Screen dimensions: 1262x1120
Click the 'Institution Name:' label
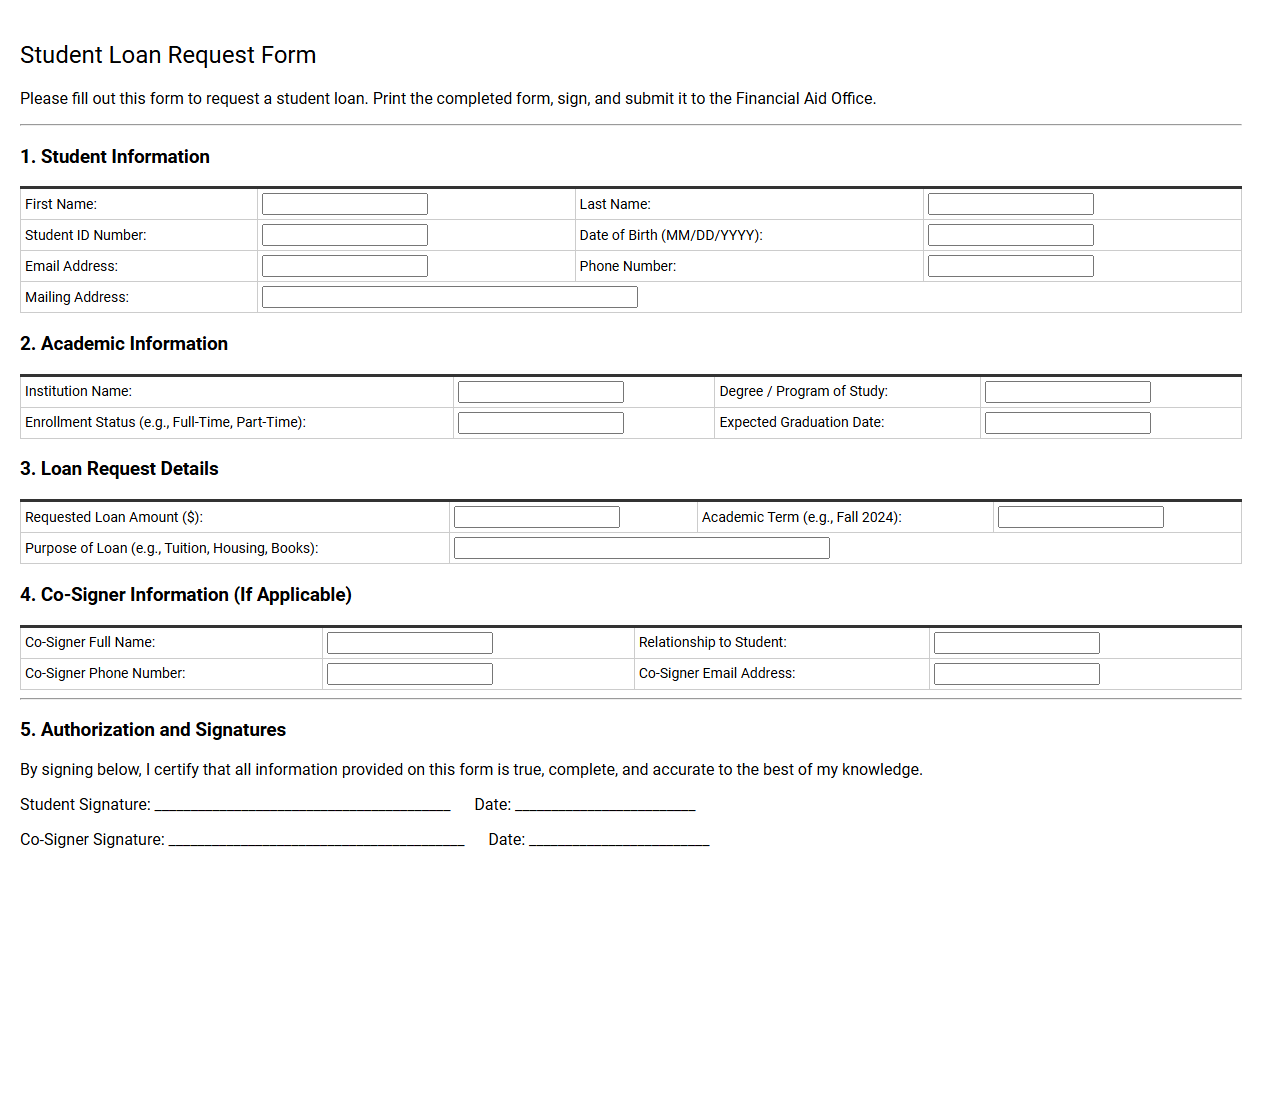tap(78, 391)
